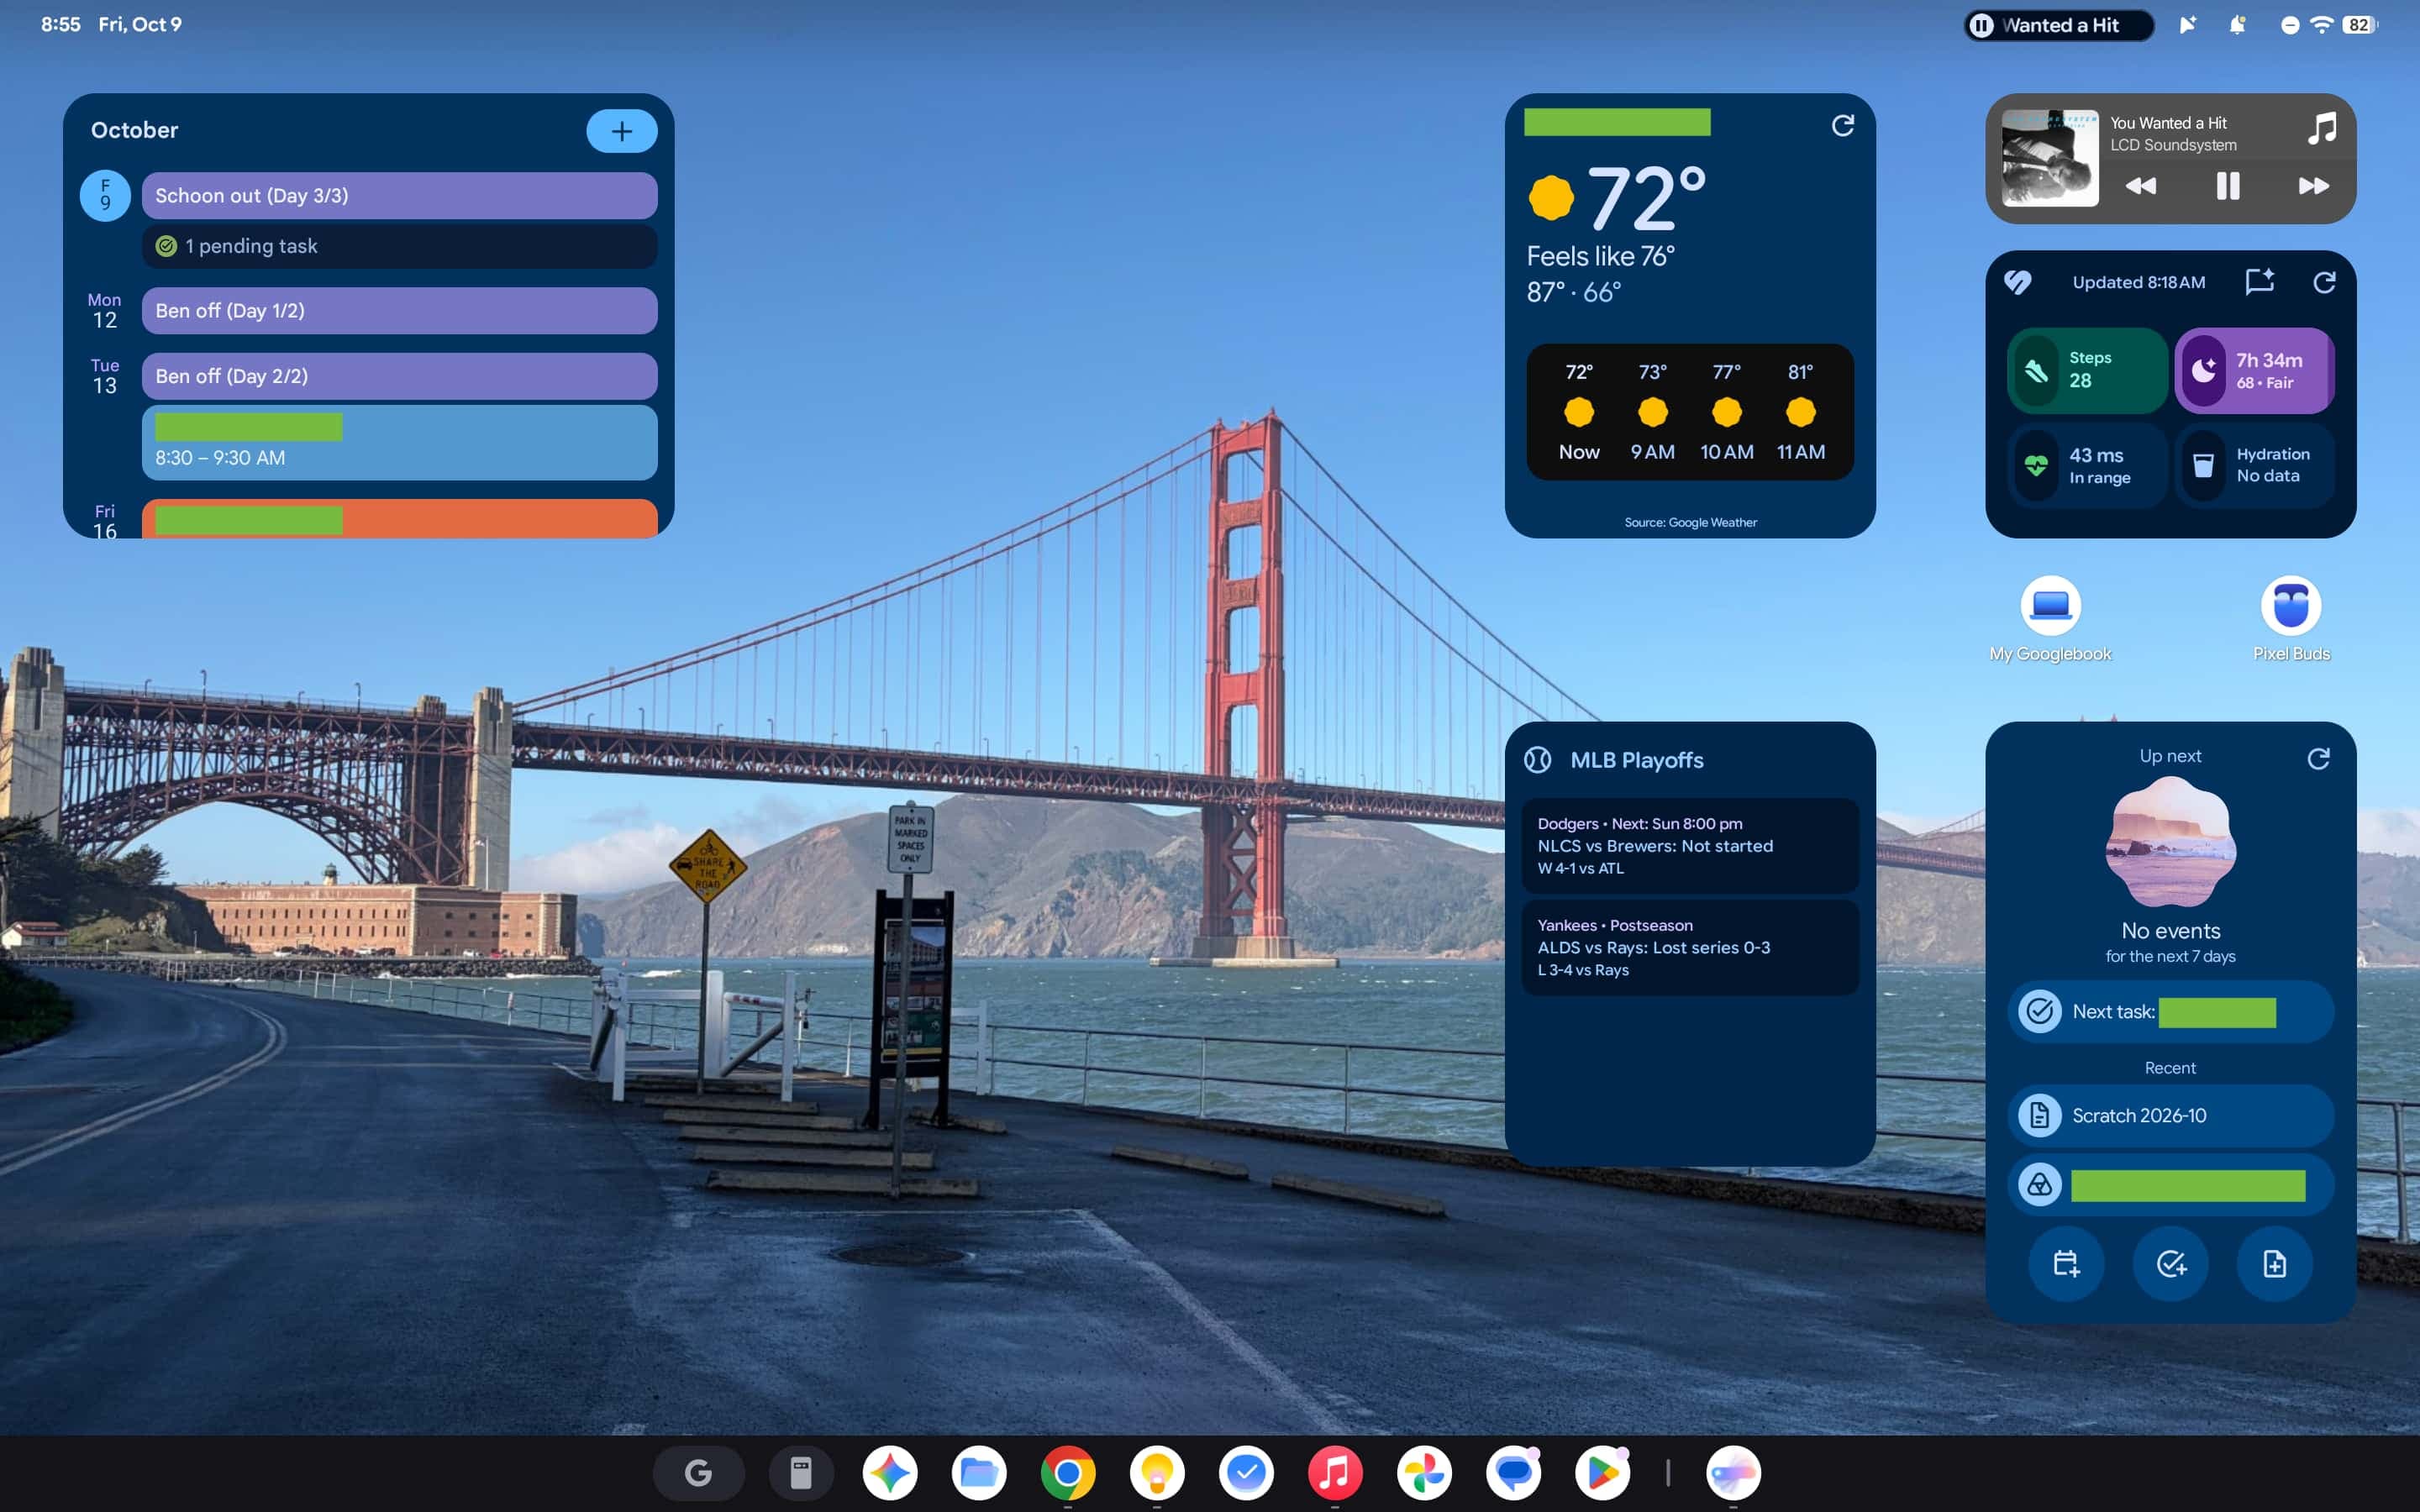Create a new document in Up next widget
Screen dimensions: 2420x1512
click(2274, 1264)
